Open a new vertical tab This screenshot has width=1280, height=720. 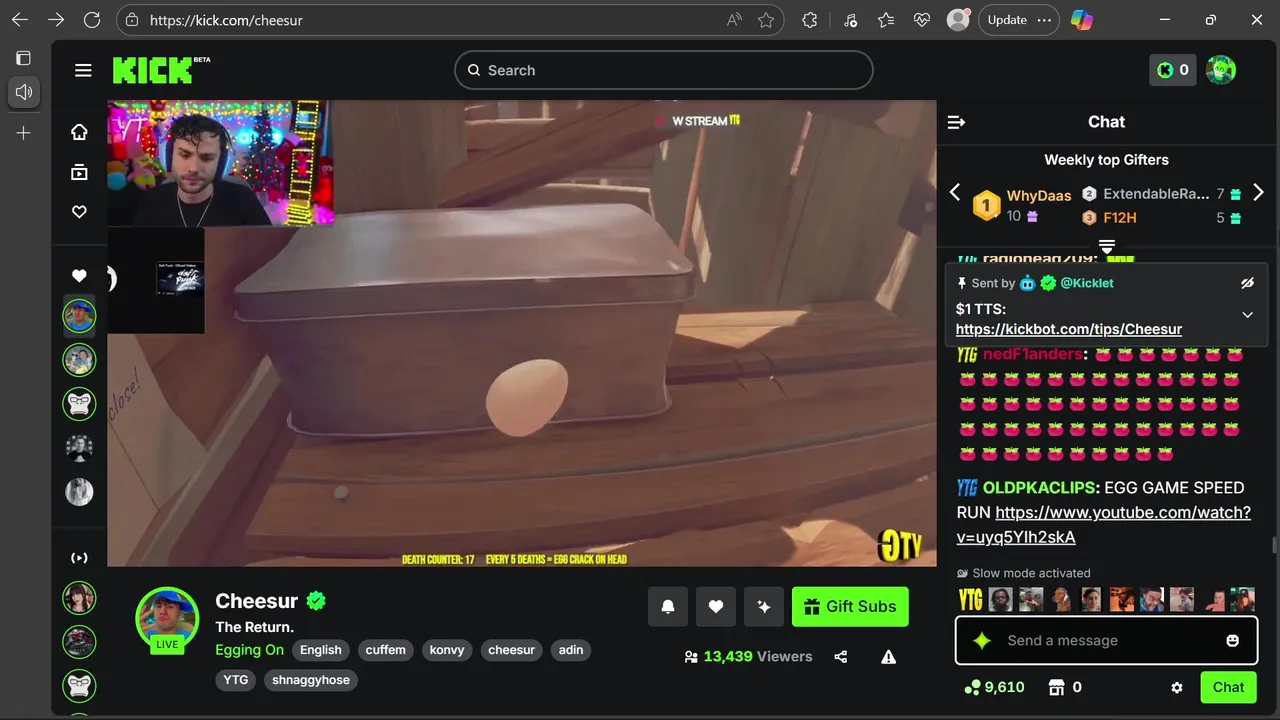[x=24, y=133]
